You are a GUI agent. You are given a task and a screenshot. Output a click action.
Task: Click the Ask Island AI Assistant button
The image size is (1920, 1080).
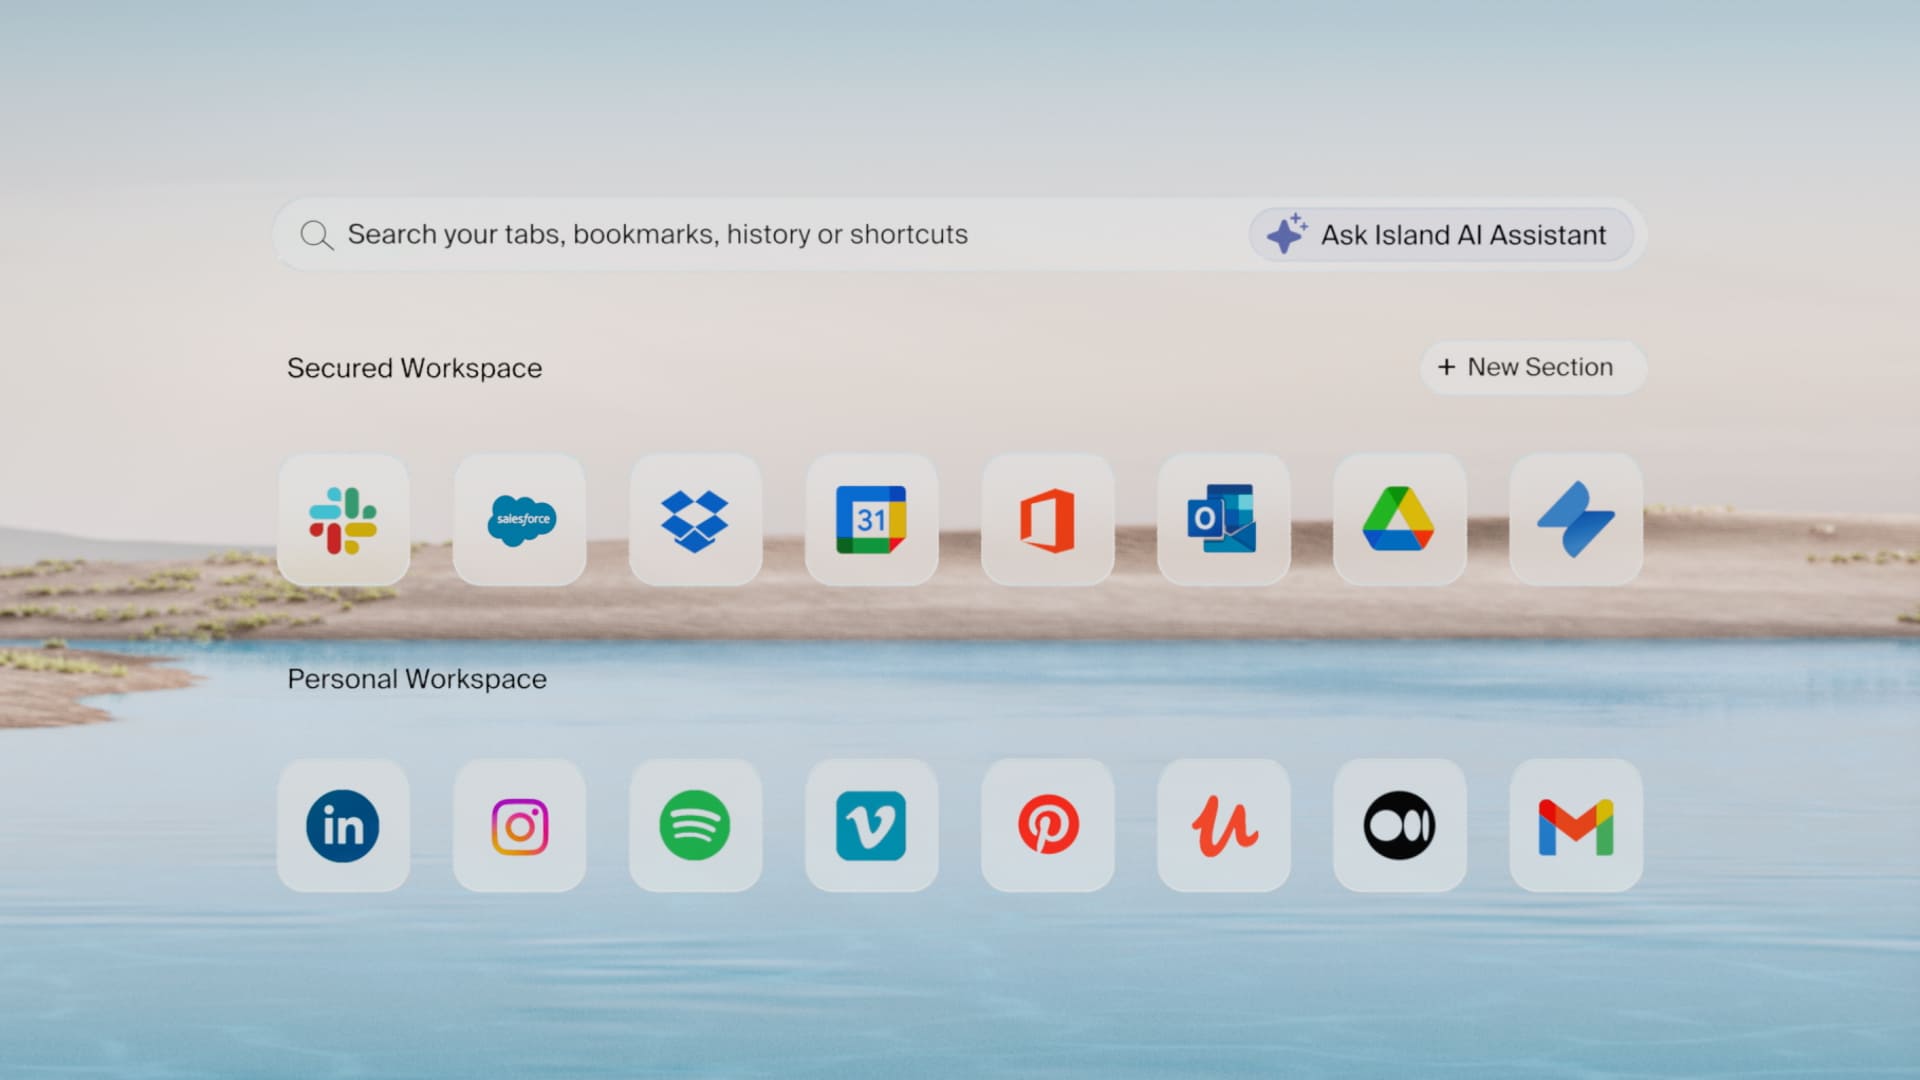point(1440,235)
